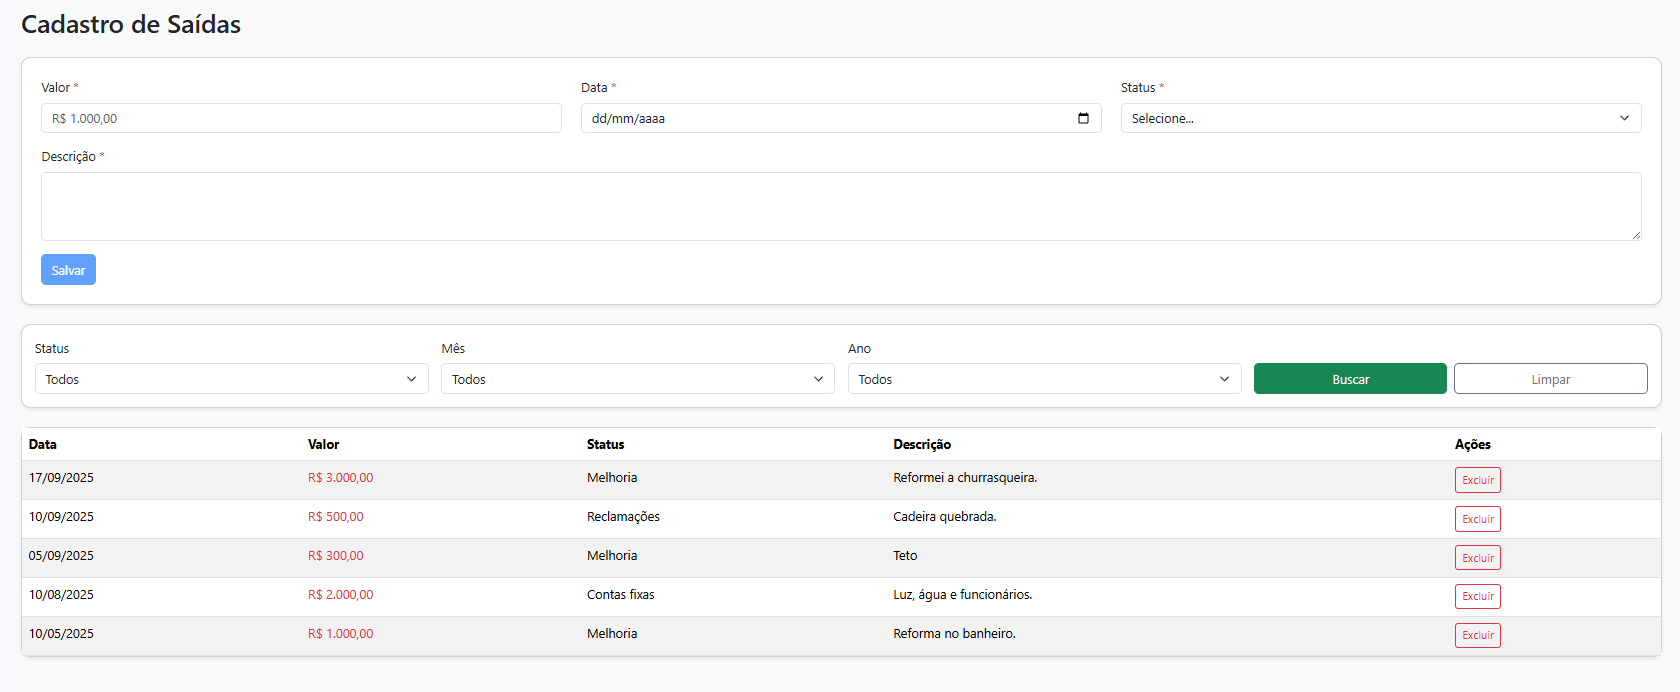The height and width of the screenshot is (692, 1680).
Task: Delete the Cadeira quebrada entry
Action: pyautogui.click(x=1477, y=519)
